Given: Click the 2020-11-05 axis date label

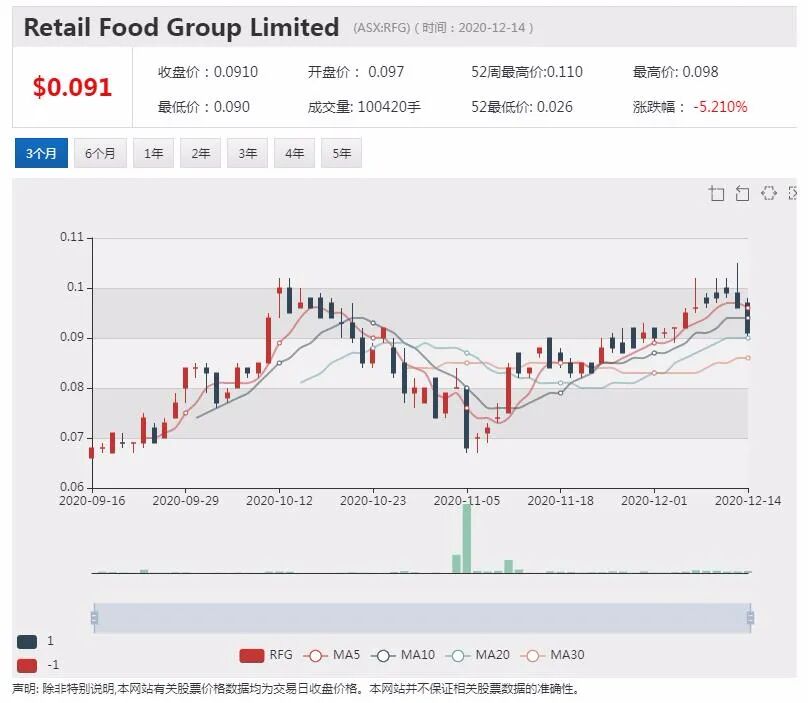Looking at the screenshot, I should pos(467,501).
